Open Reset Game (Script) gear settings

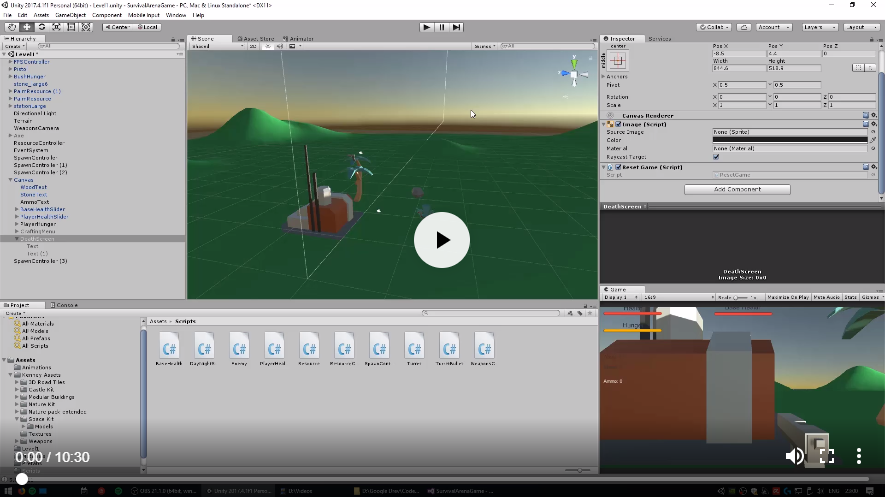[x=874, y=167]
